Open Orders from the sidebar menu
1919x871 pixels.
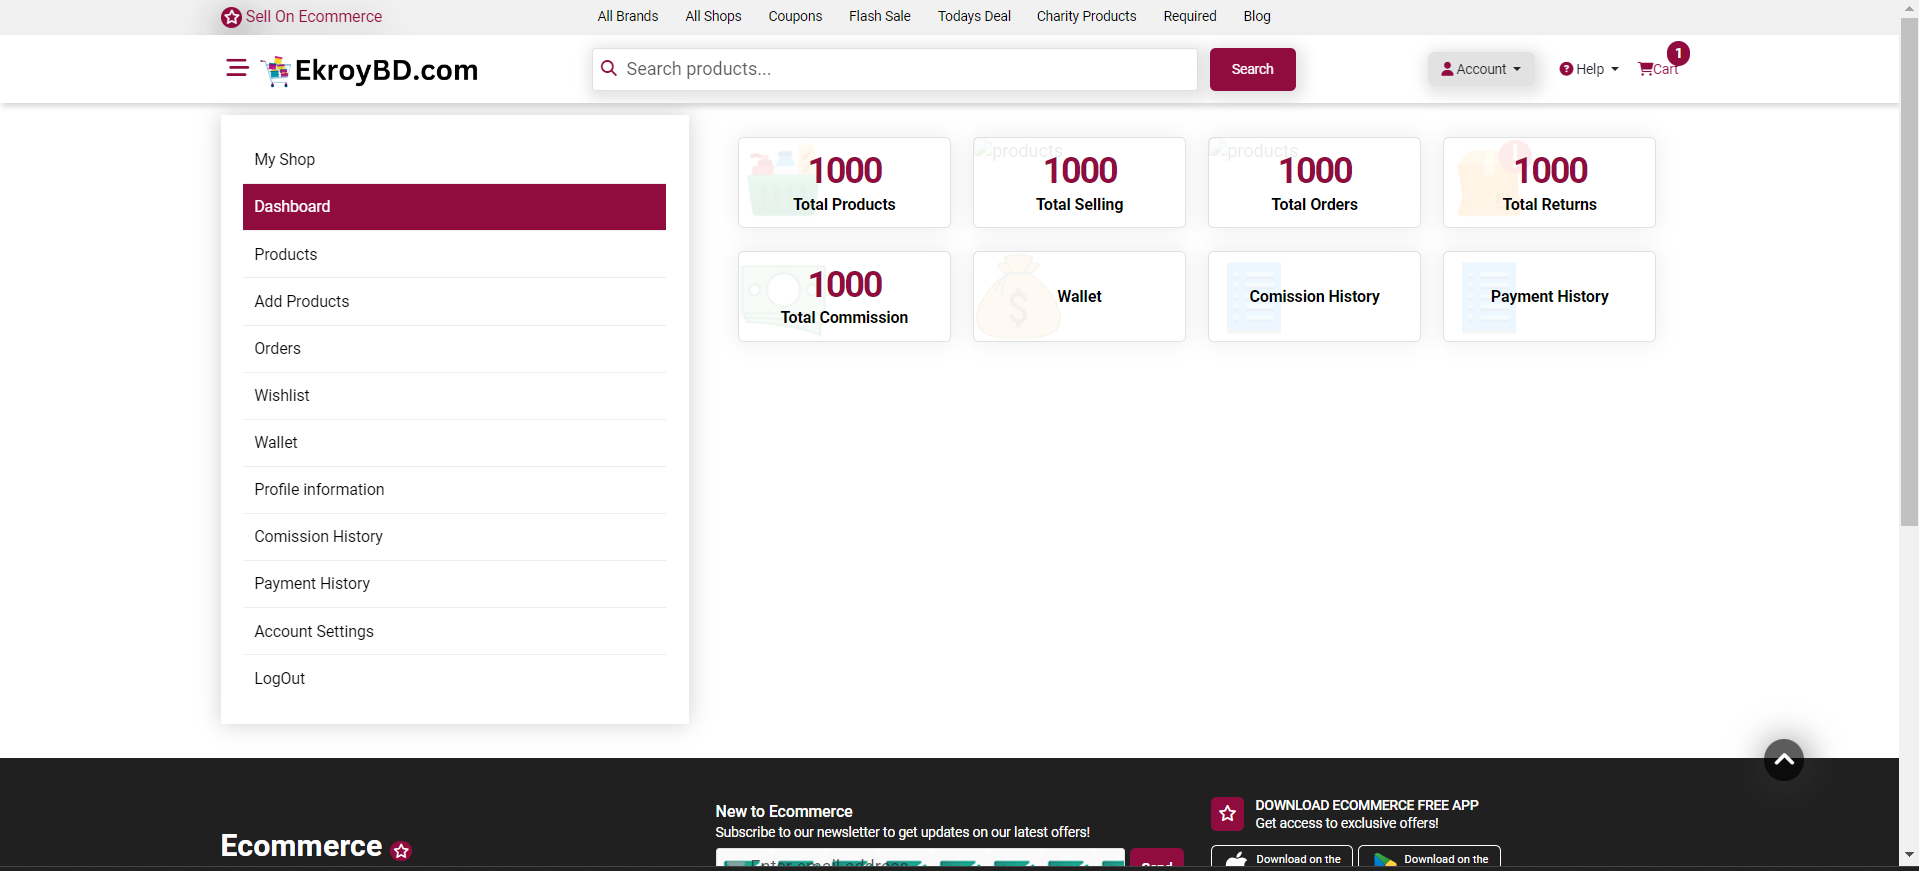(x=277, y=348)
